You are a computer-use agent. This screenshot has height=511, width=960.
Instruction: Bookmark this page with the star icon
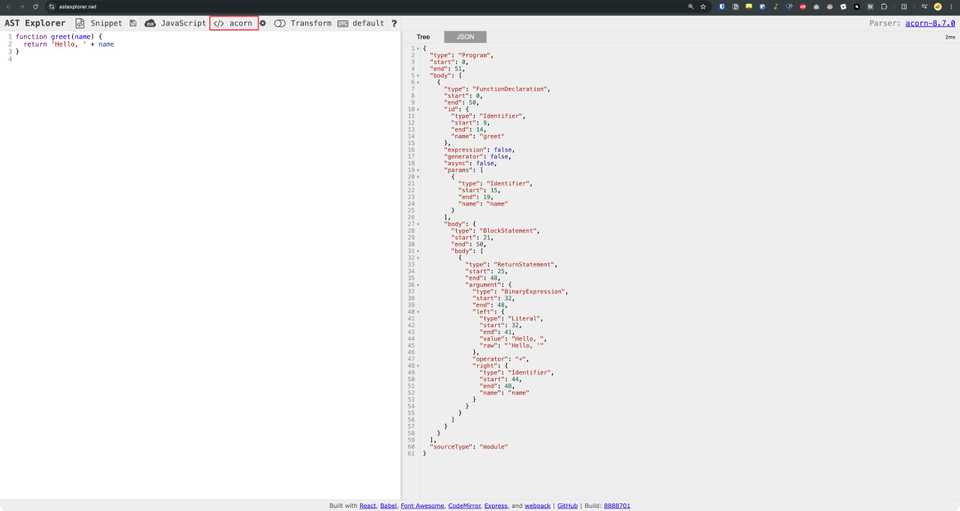703,7
